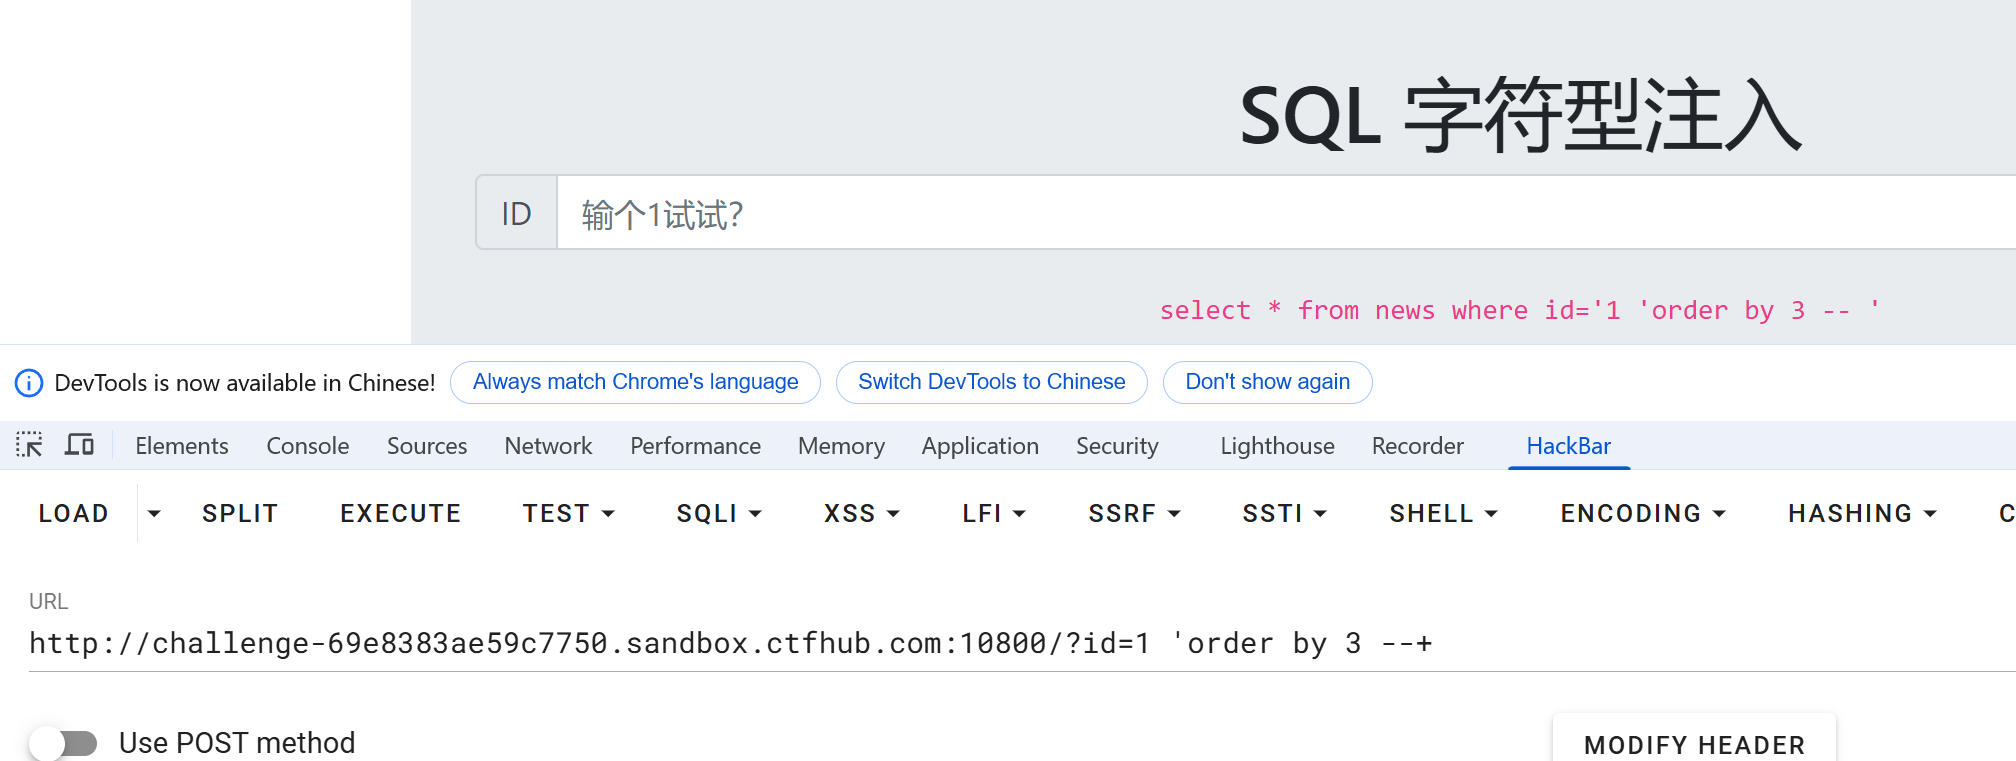Toggle the Use POST method switch
This screenshot has width=2016, height=761.
pyautogui.click(x=63, y=743)
